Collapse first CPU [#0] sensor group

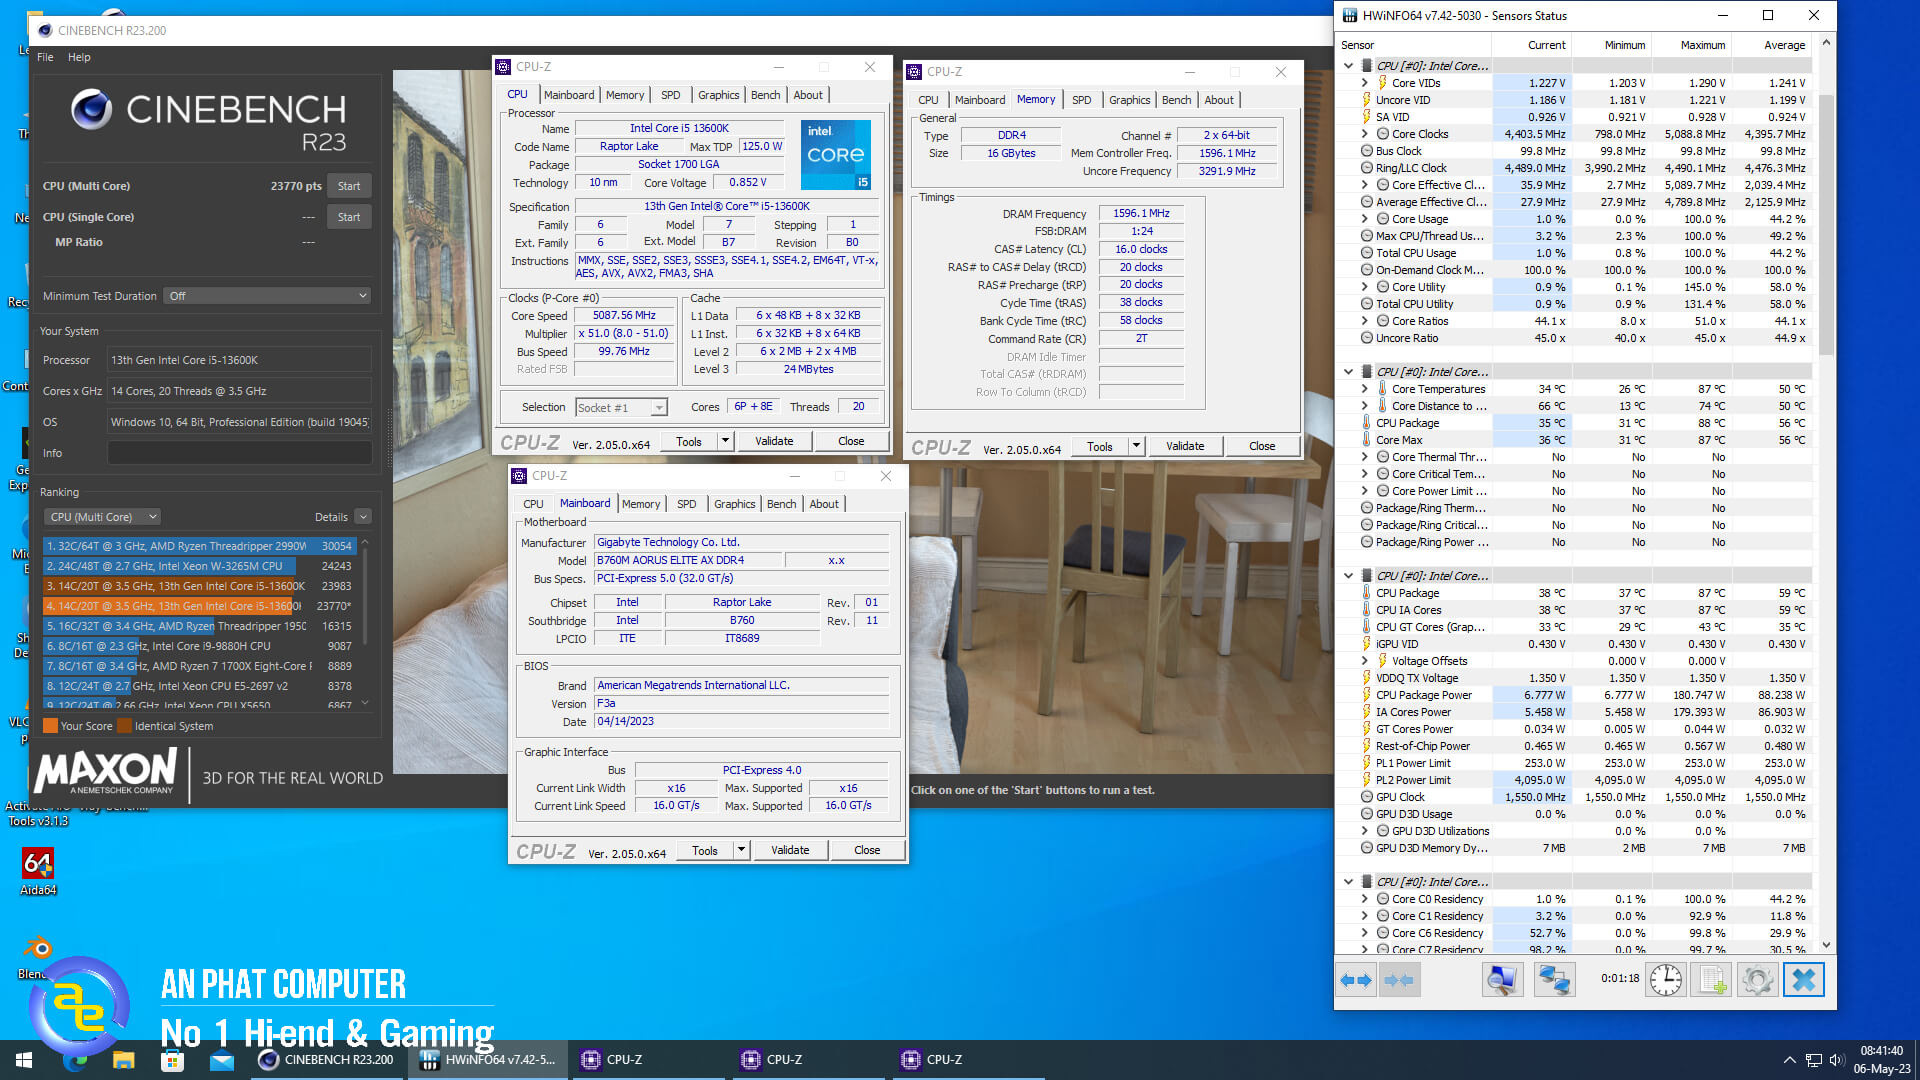[1348, 66]
